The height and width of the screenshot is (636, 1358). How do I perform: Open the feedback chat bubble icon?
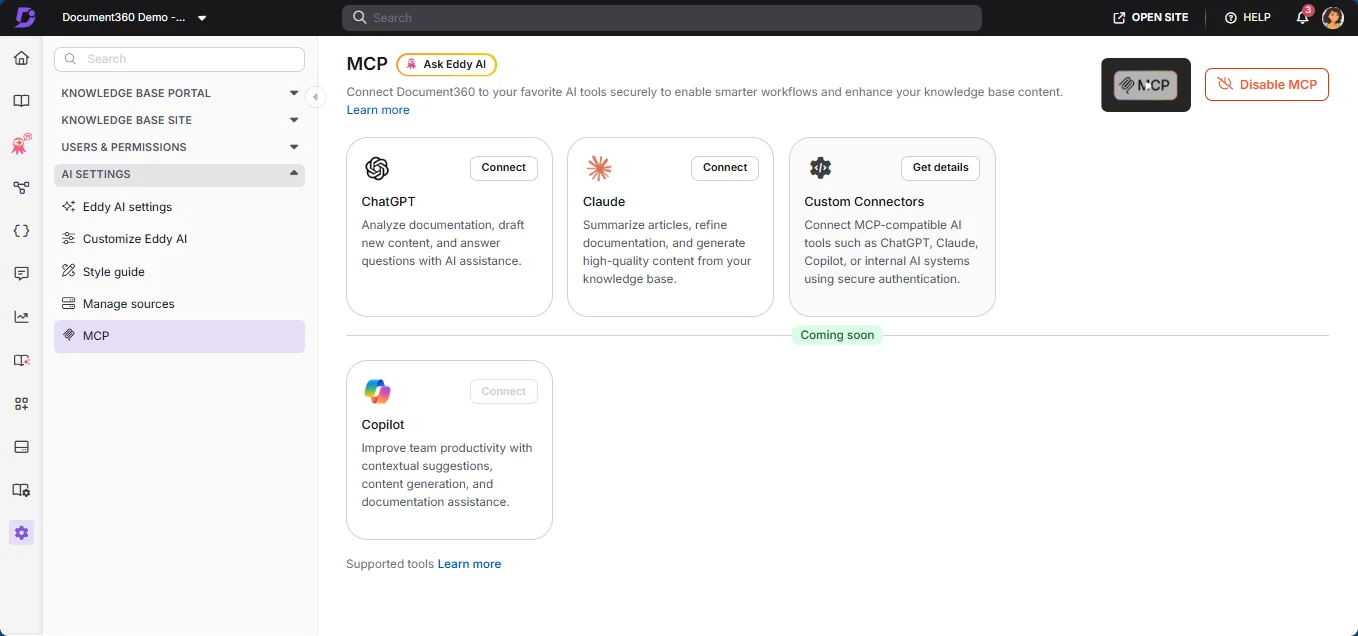click(21, 274)
